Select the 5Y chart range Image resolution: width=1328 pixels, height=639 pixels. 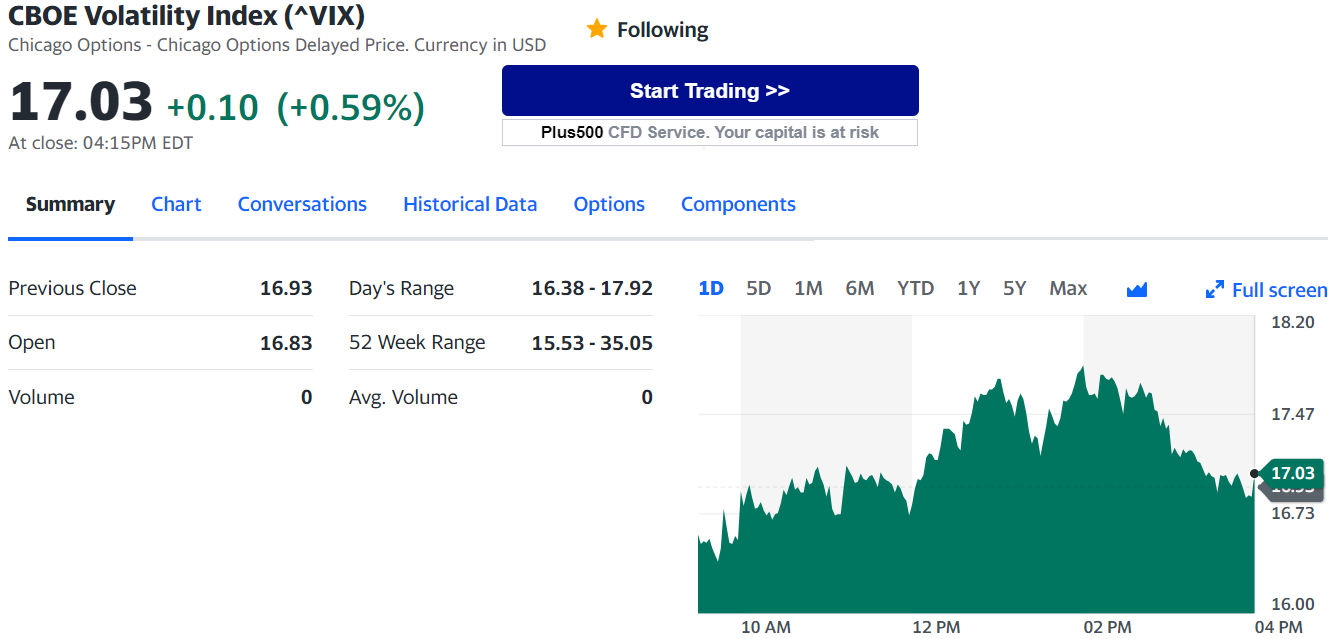(x=1014, y=288)
